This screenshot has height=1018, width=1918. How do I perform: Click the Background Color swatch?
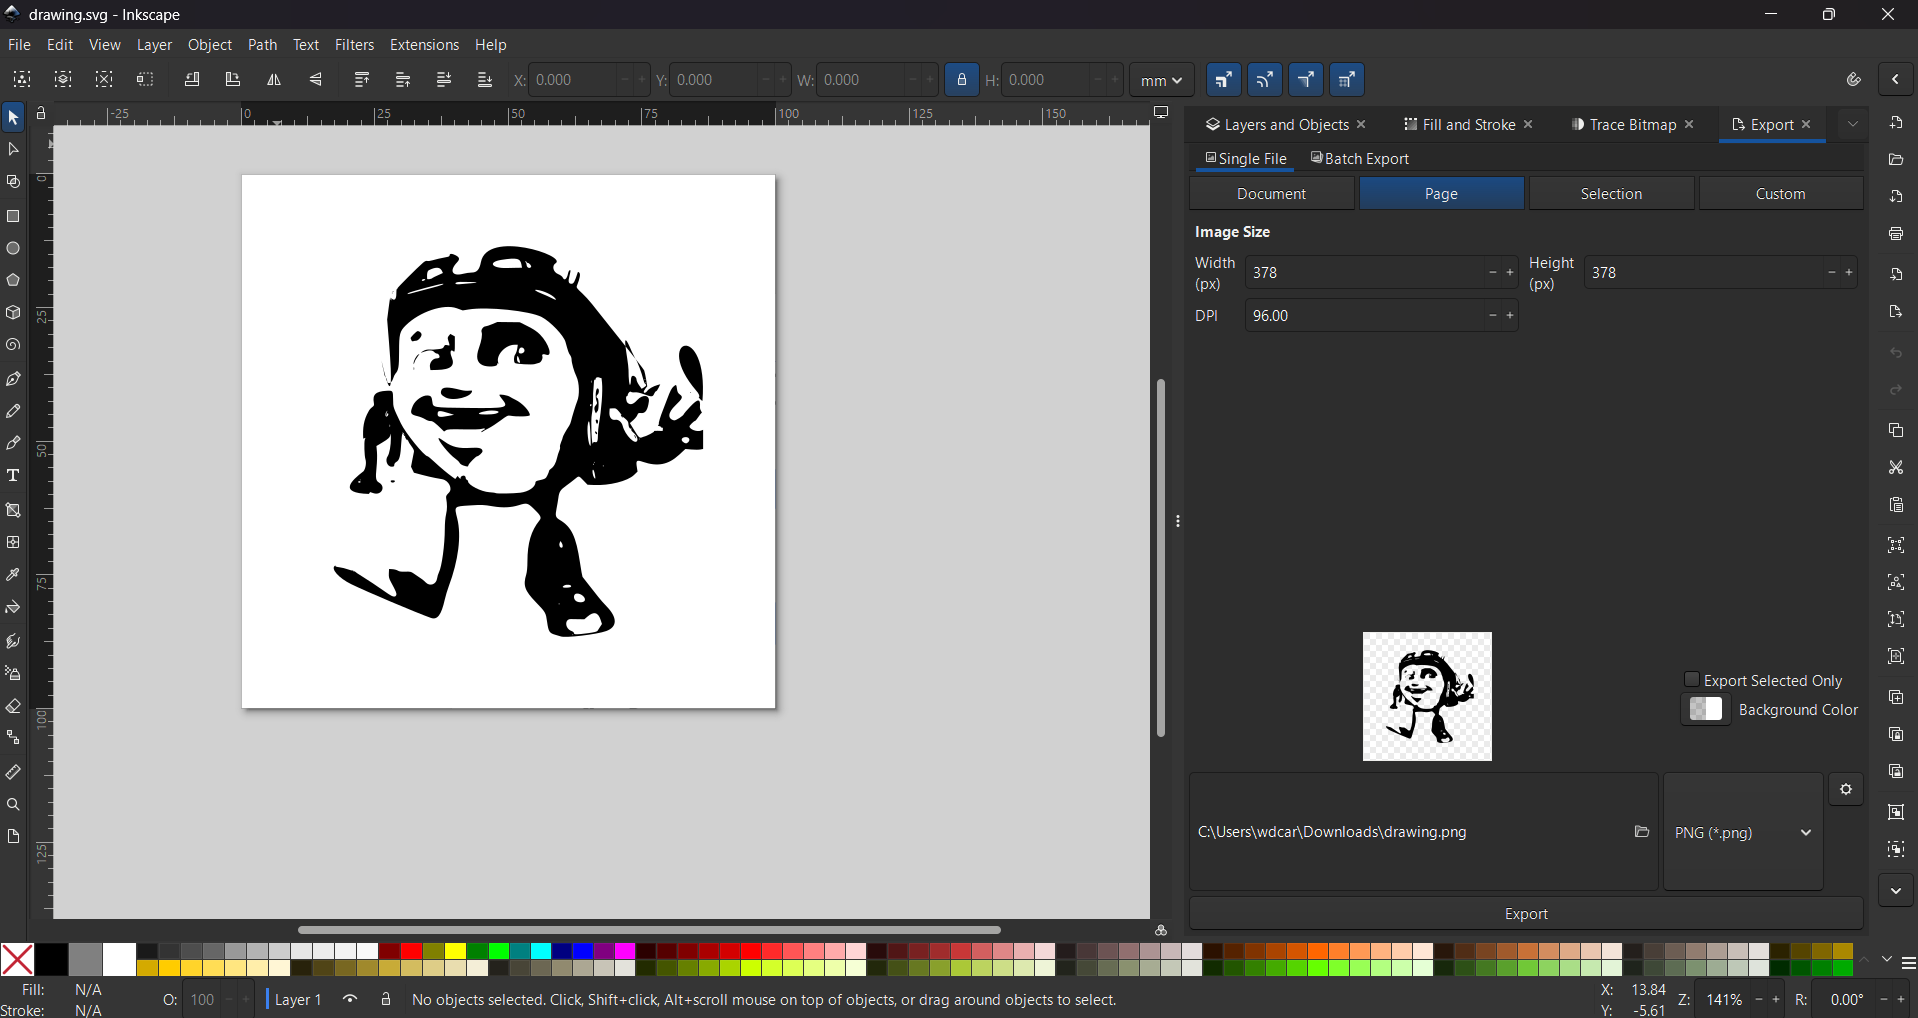1706,710
